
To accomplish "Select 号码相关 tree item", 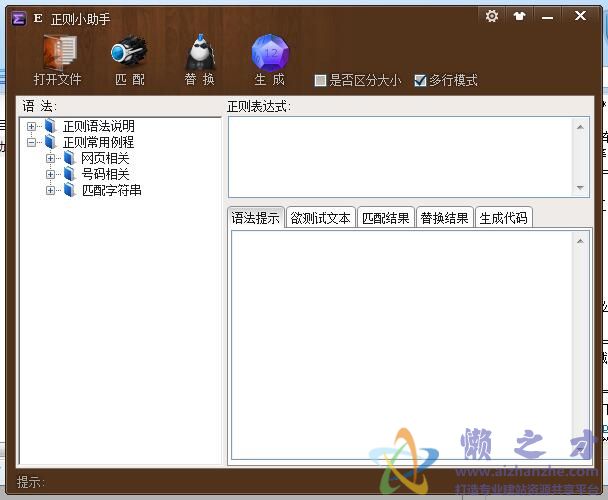I will click(x=105, y=174).
